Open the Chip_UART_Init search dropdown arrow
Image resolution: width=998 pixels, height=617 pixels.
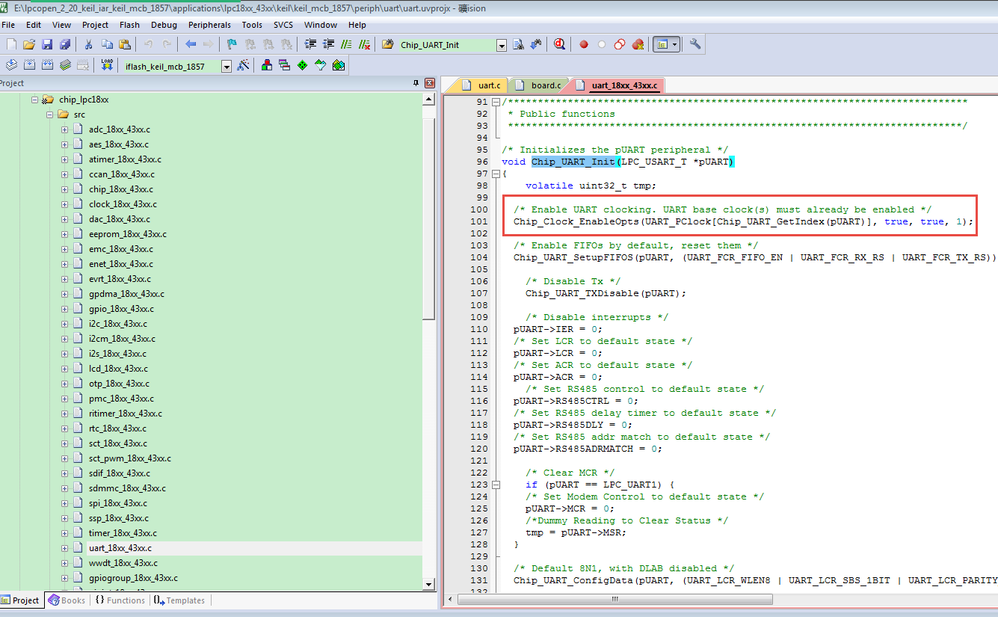click(502, 45)
